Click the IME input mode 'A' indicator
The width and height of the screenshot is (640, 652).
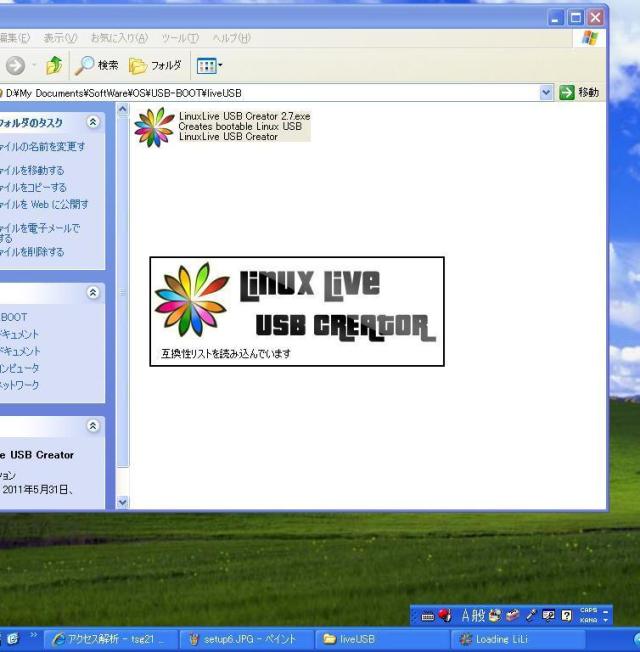465,616
